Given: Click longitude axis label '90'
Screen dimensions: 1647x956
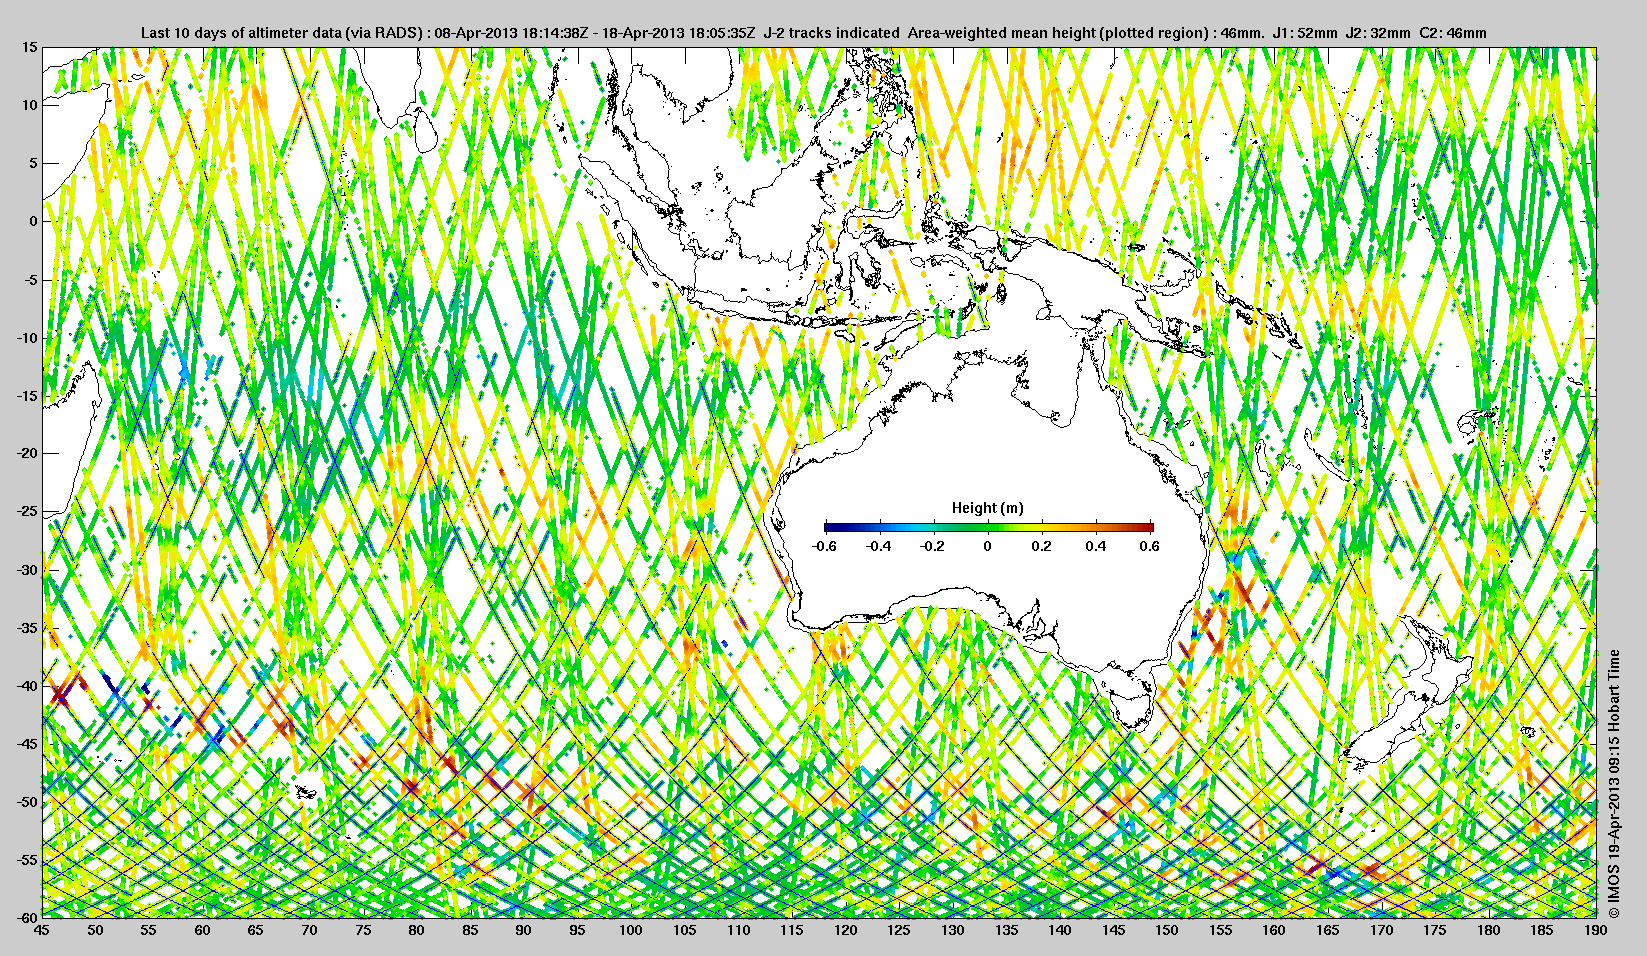Looking at the screenshot, I should (x=524, y=930).
